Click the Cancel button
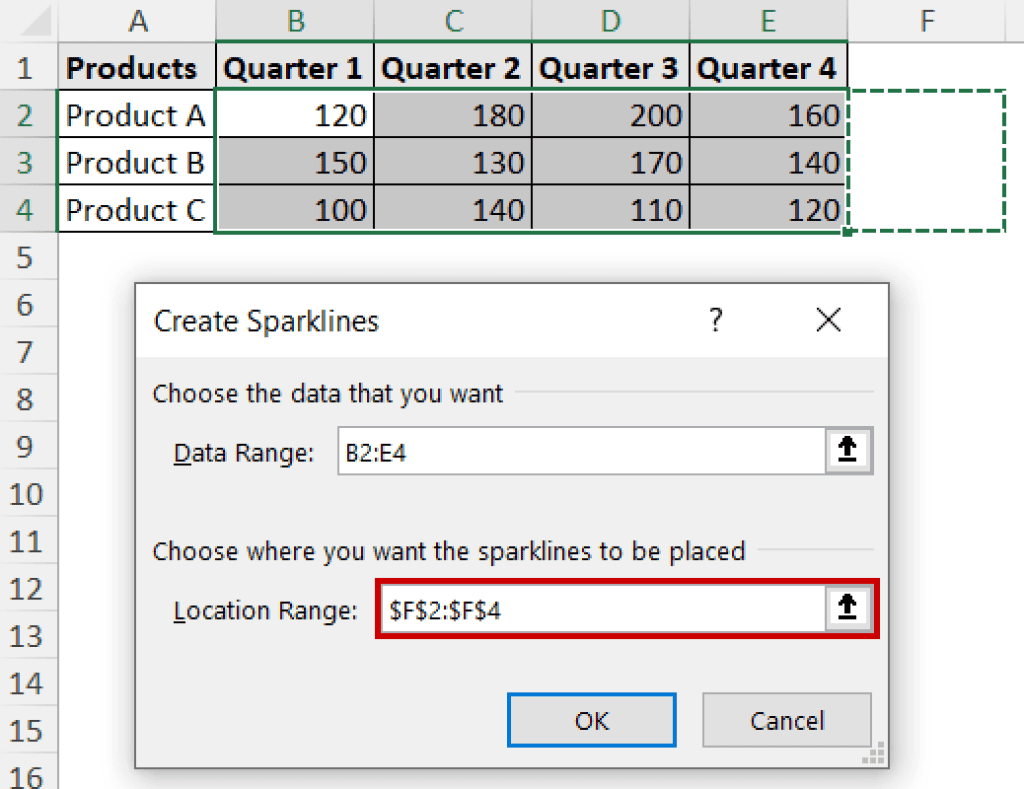This screenshot has width=1024, height=789. (x=786, y=720)
